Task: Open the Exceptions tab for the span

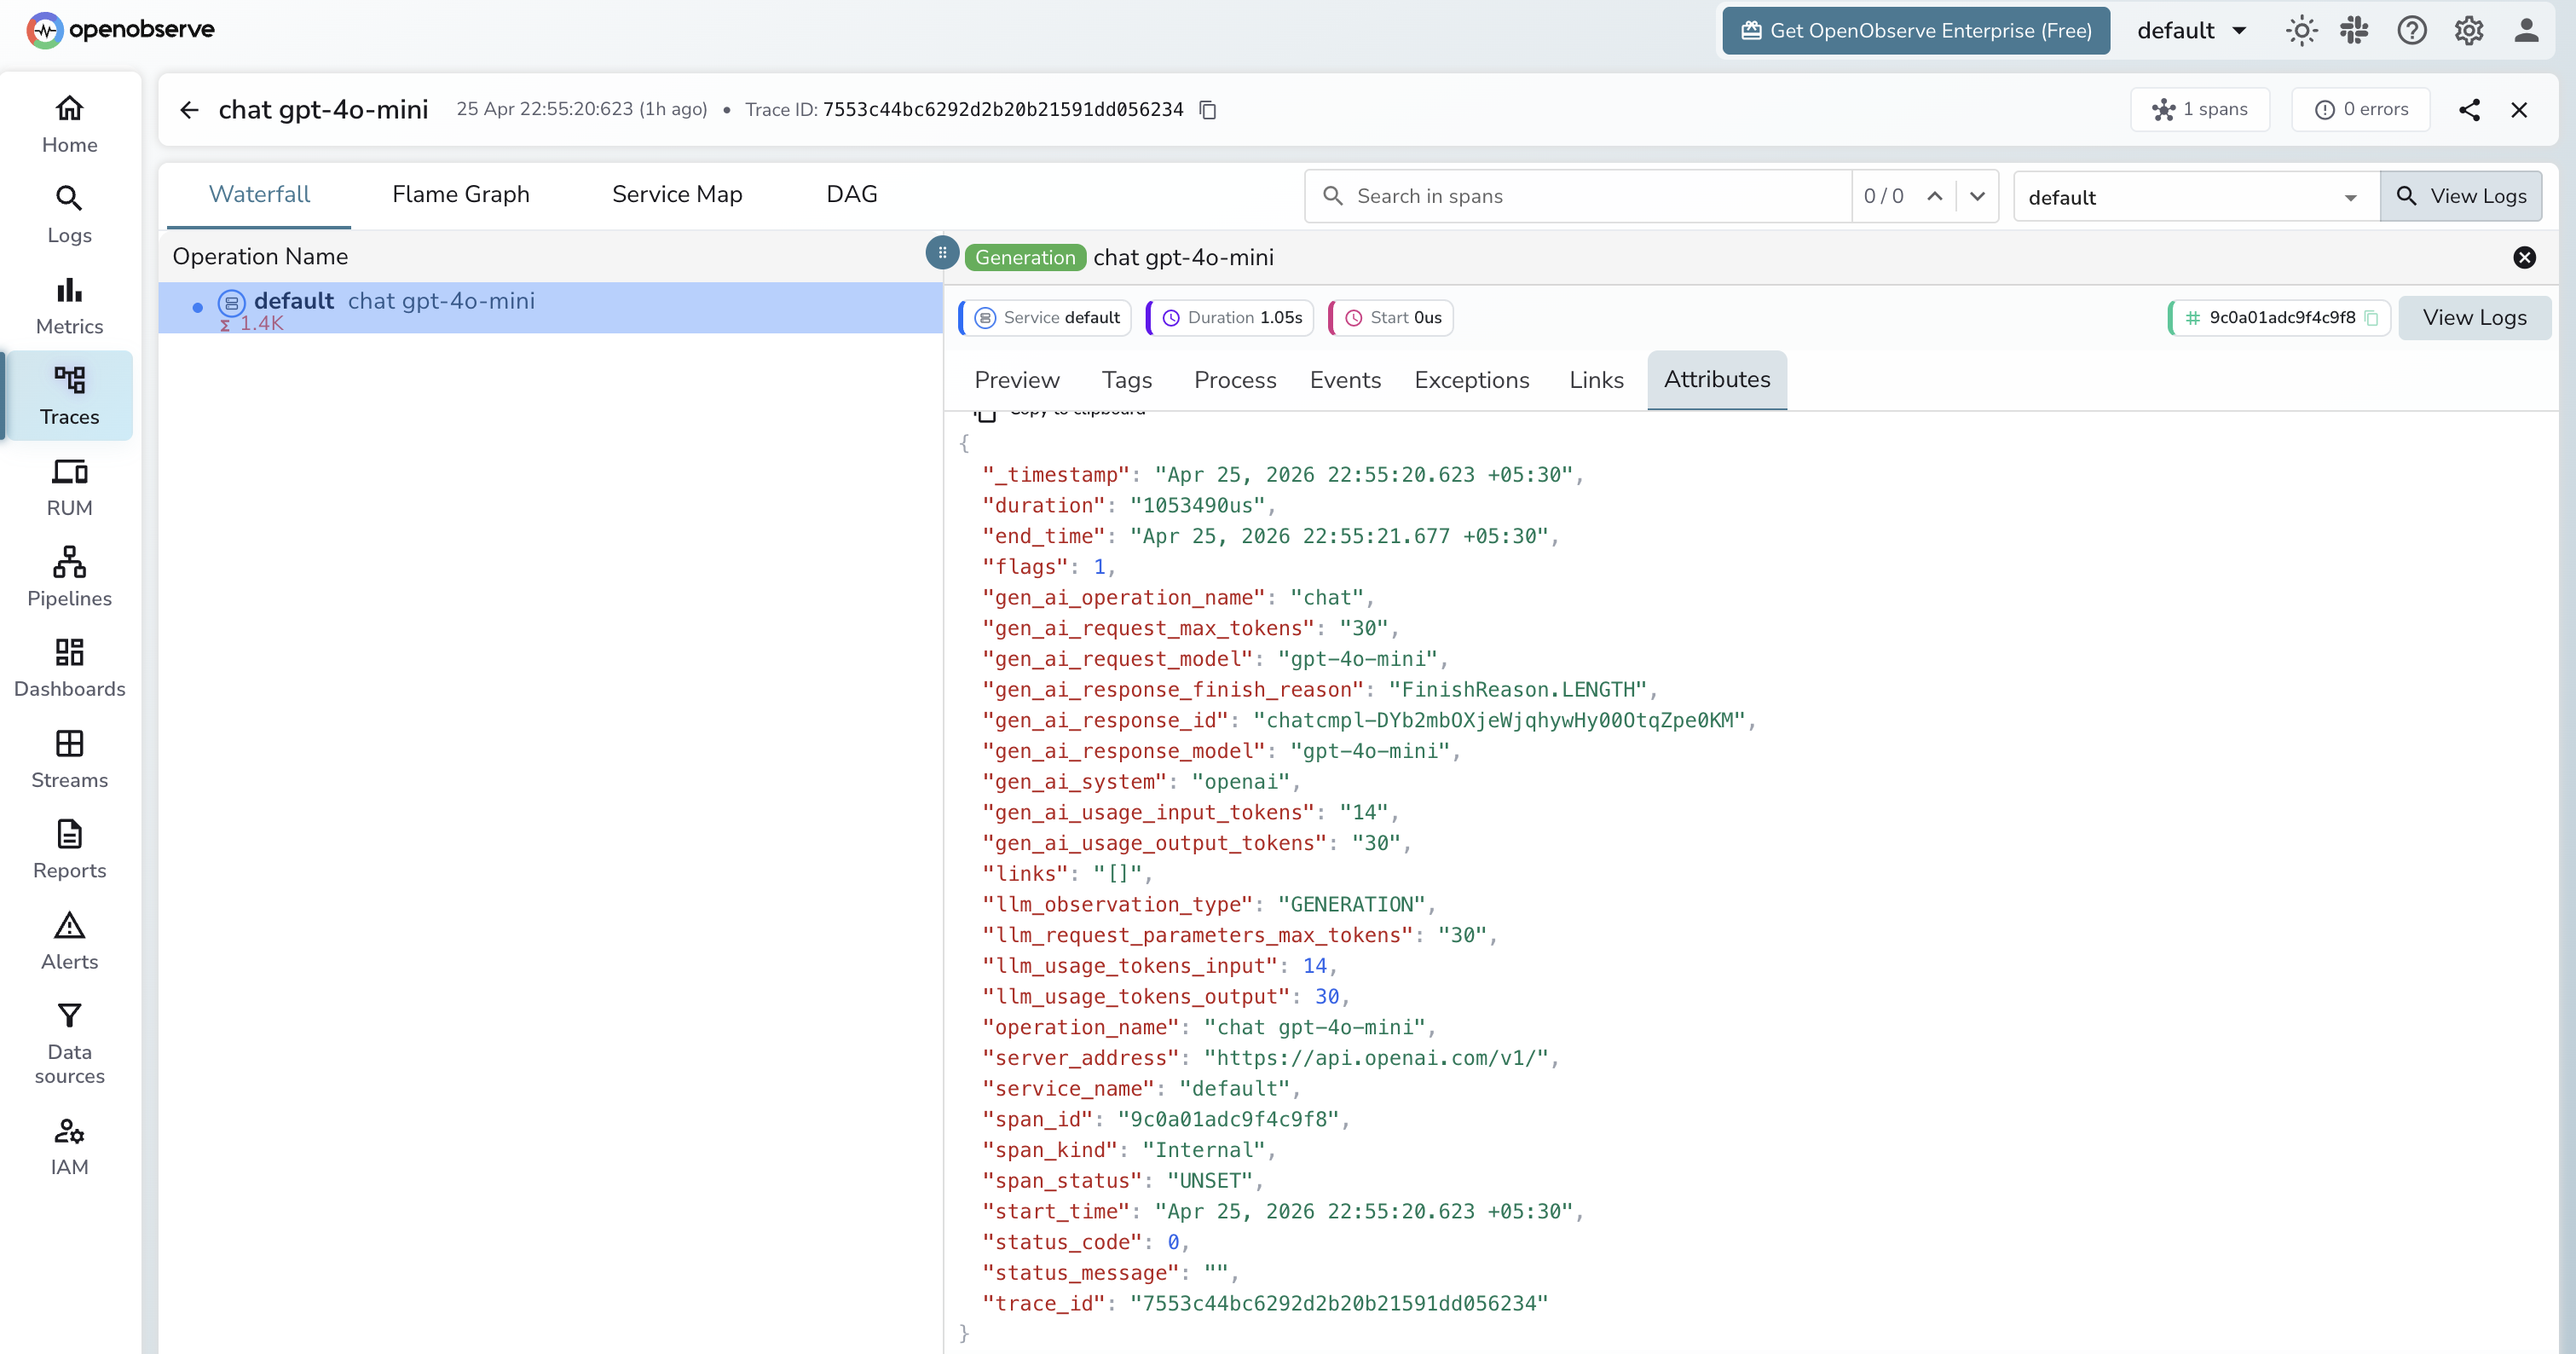Action: [x=1471, y=380]
